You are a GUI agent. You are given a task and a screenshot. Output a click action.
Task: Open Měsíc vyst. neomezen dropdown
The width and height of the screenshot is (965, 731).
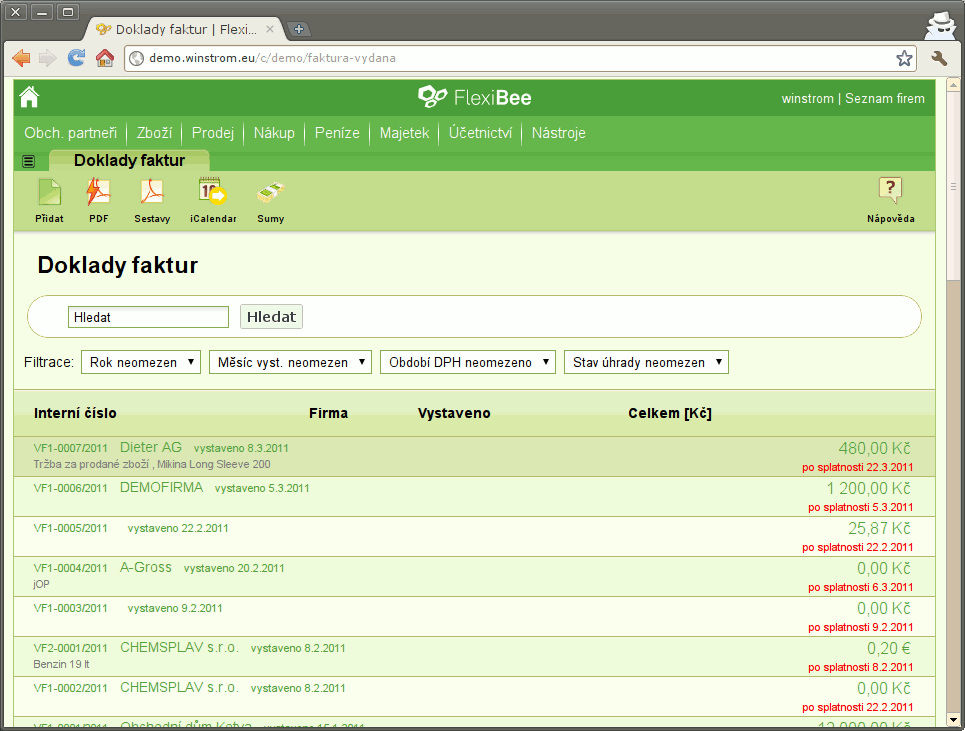click(290, 362)
